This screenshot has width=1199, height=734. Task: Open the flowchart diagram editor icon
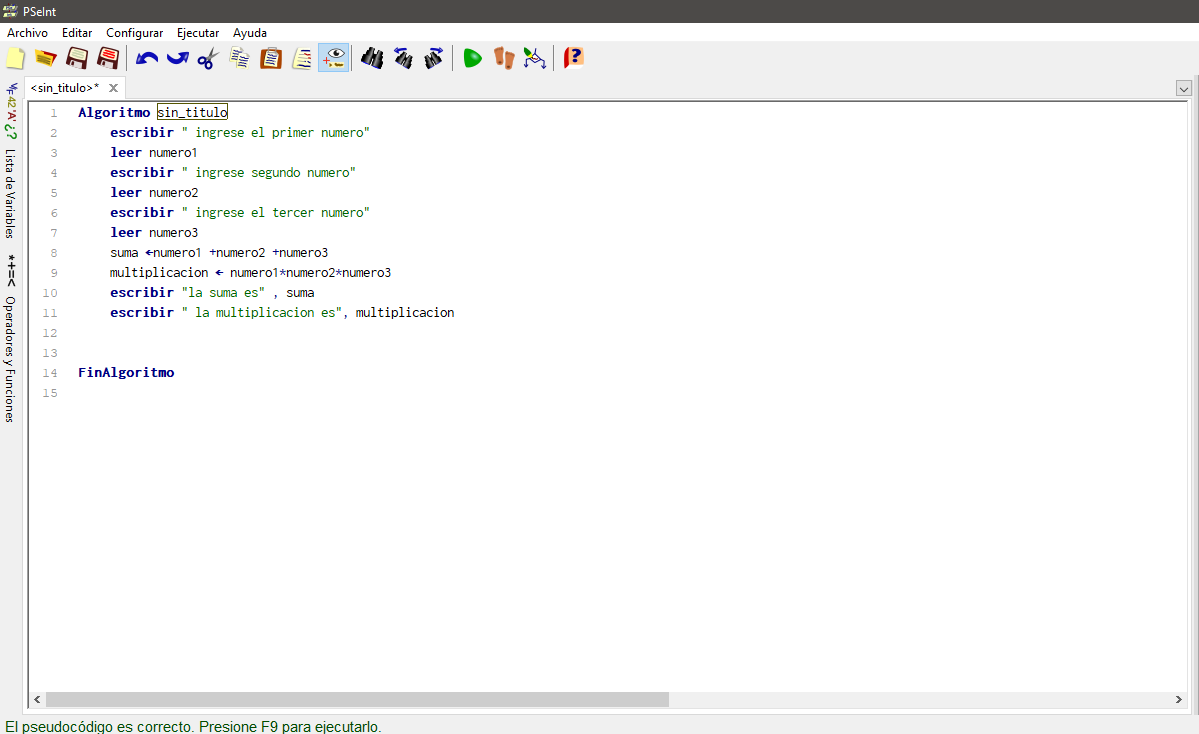[x=535, y=58]
